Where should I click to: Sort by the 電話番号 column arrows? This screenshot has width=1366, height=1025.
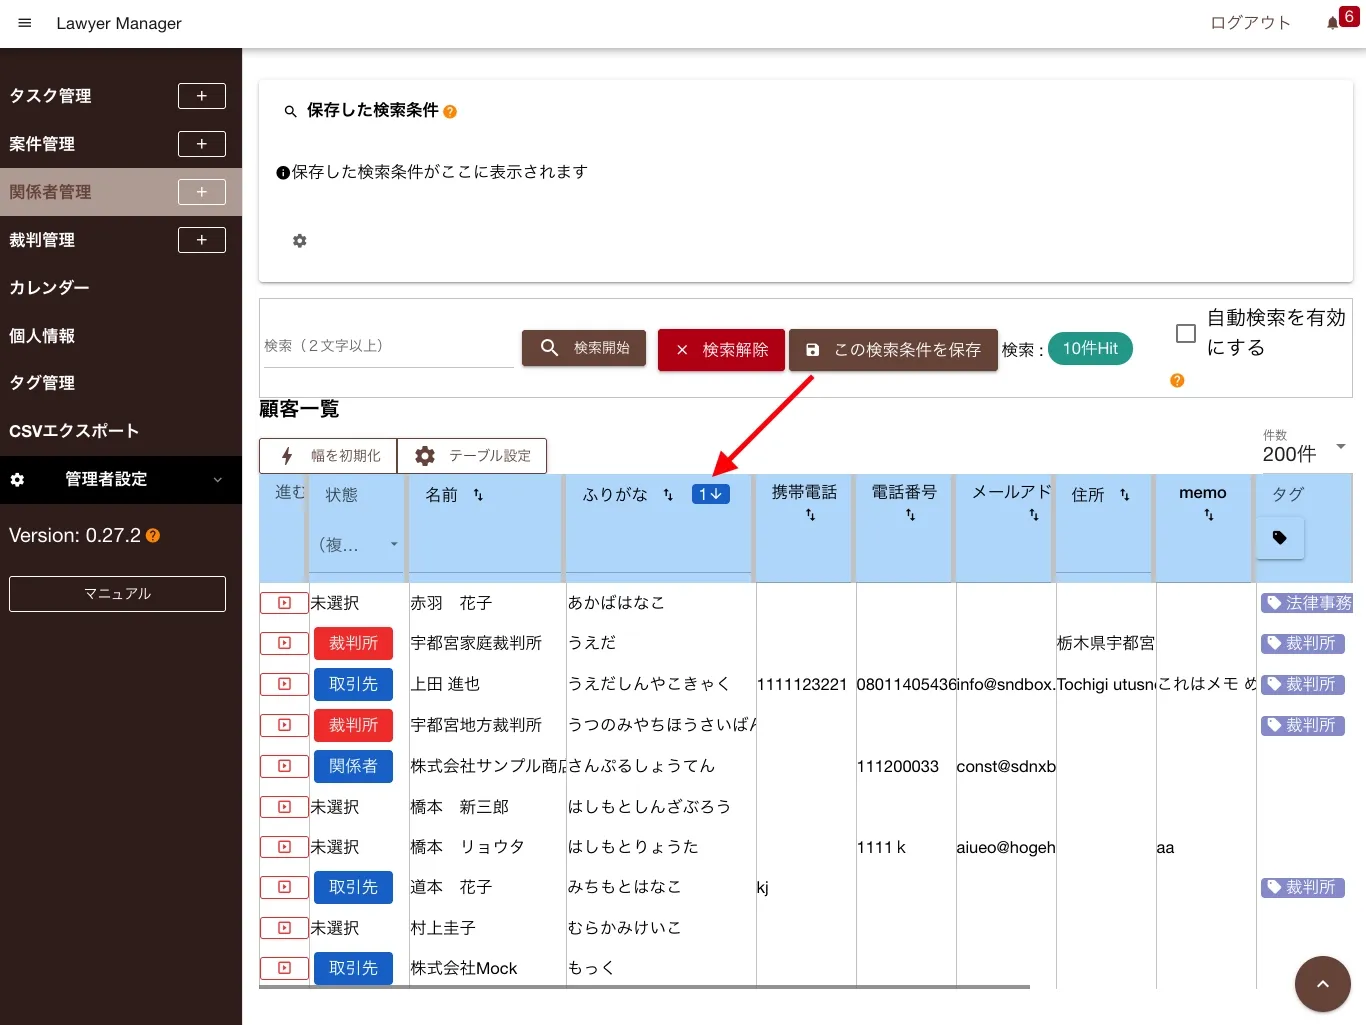tap(910, 515)
